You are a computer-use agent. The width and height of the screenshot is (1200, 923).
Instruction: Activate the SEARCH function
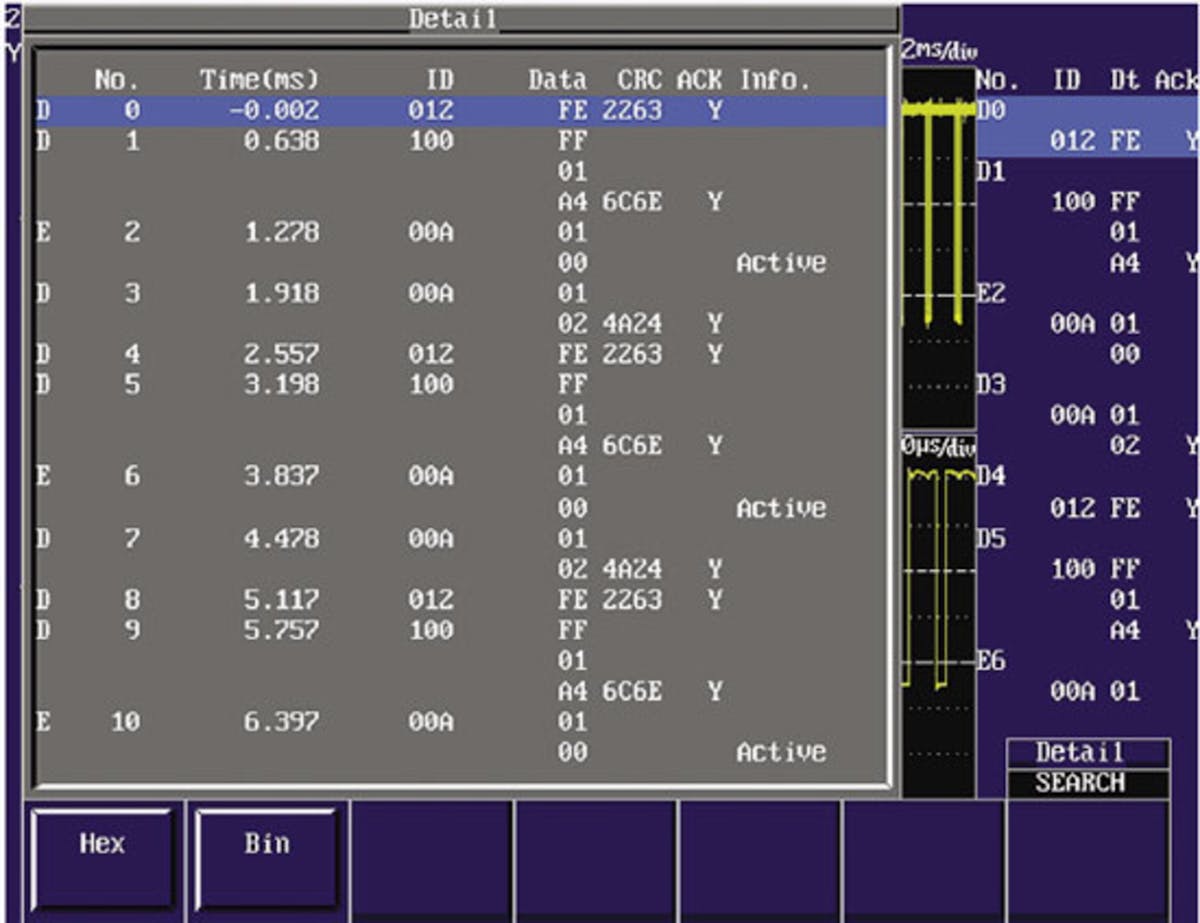[x=1087, y=783]
